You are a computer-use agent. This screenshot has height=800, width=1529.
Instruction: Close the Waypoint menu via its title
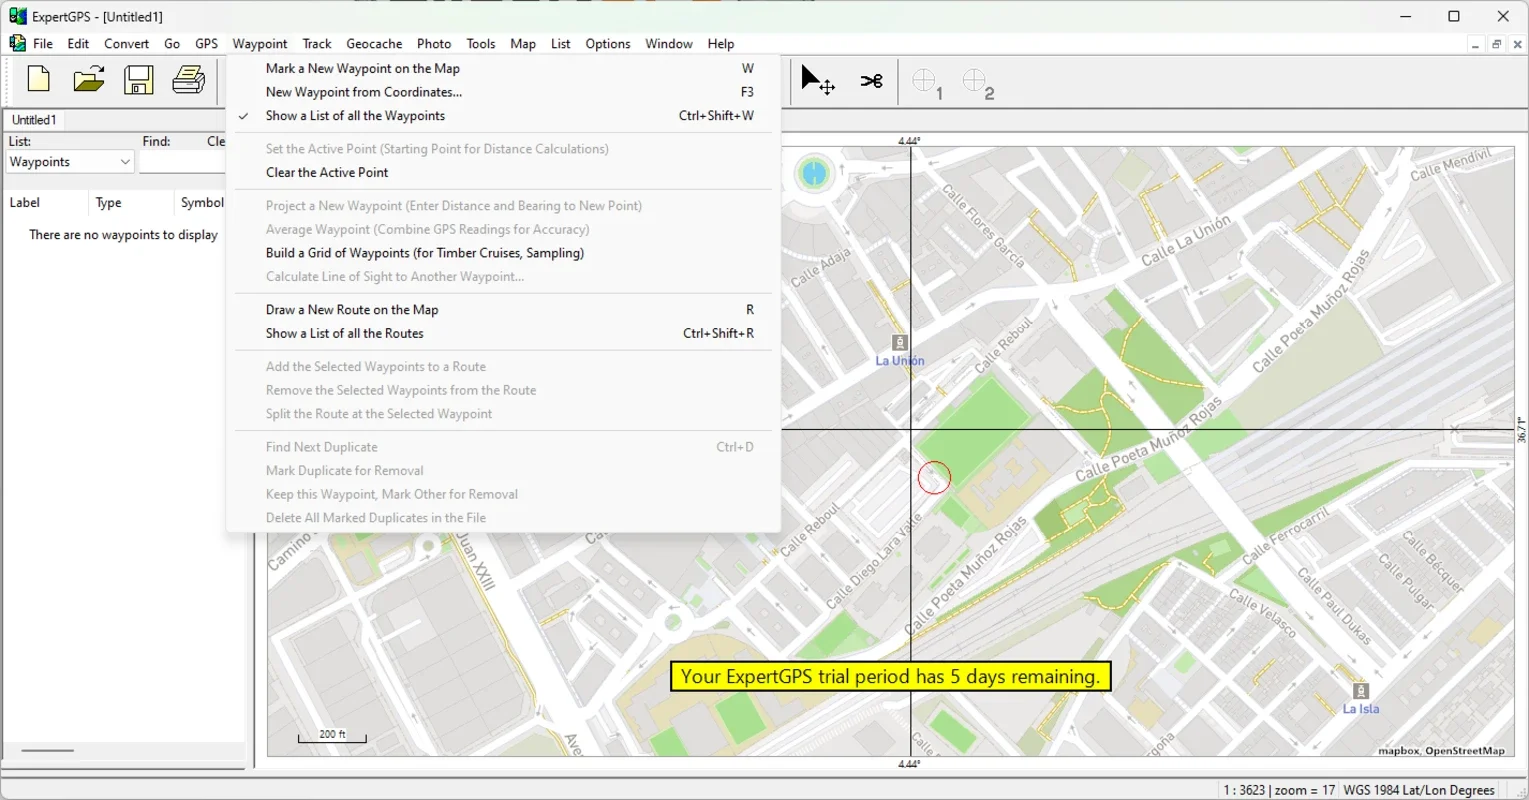pyautogui.click(x=260, y=44)
